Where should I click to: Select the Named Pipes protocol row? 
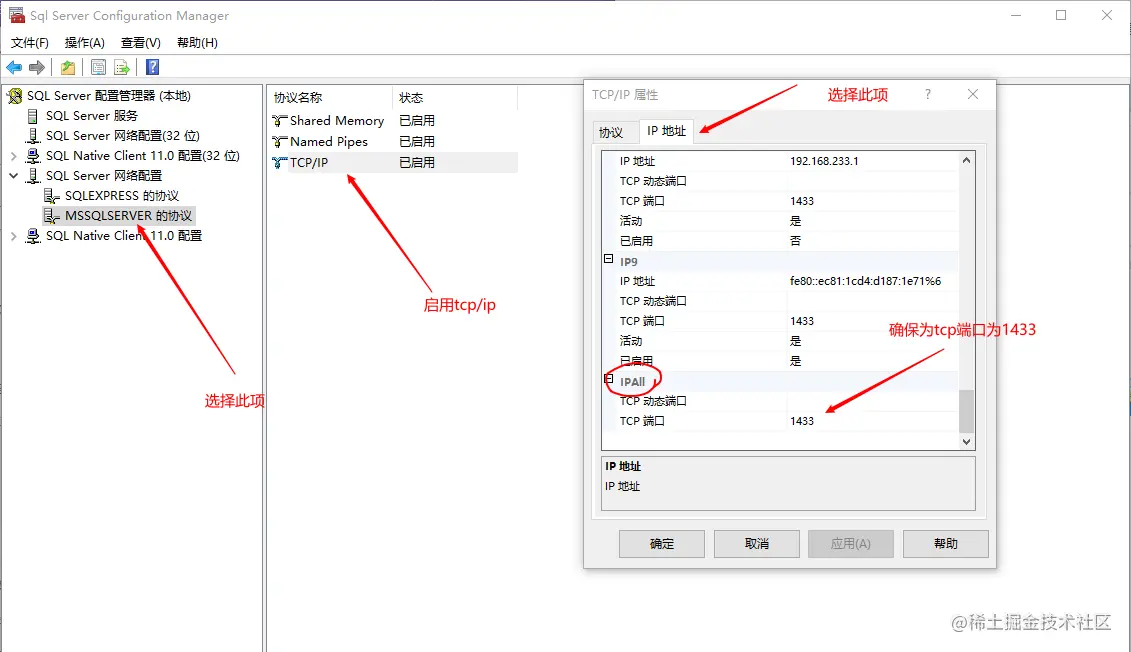(x=394, y=141)
